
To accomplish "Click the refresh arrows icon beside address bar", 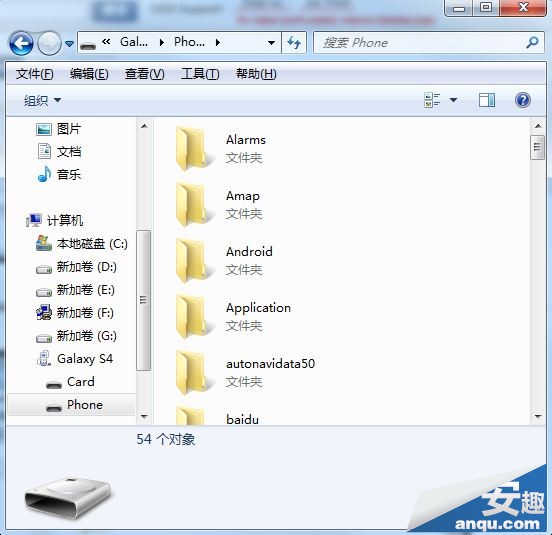I will (294, 43).
